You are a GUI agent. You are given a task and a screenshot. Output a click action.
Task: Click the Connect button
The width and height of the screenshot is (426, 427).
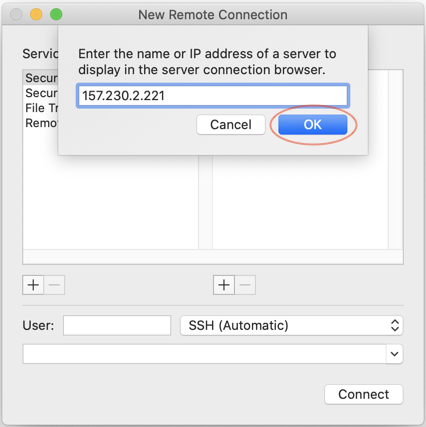point(363,394)
